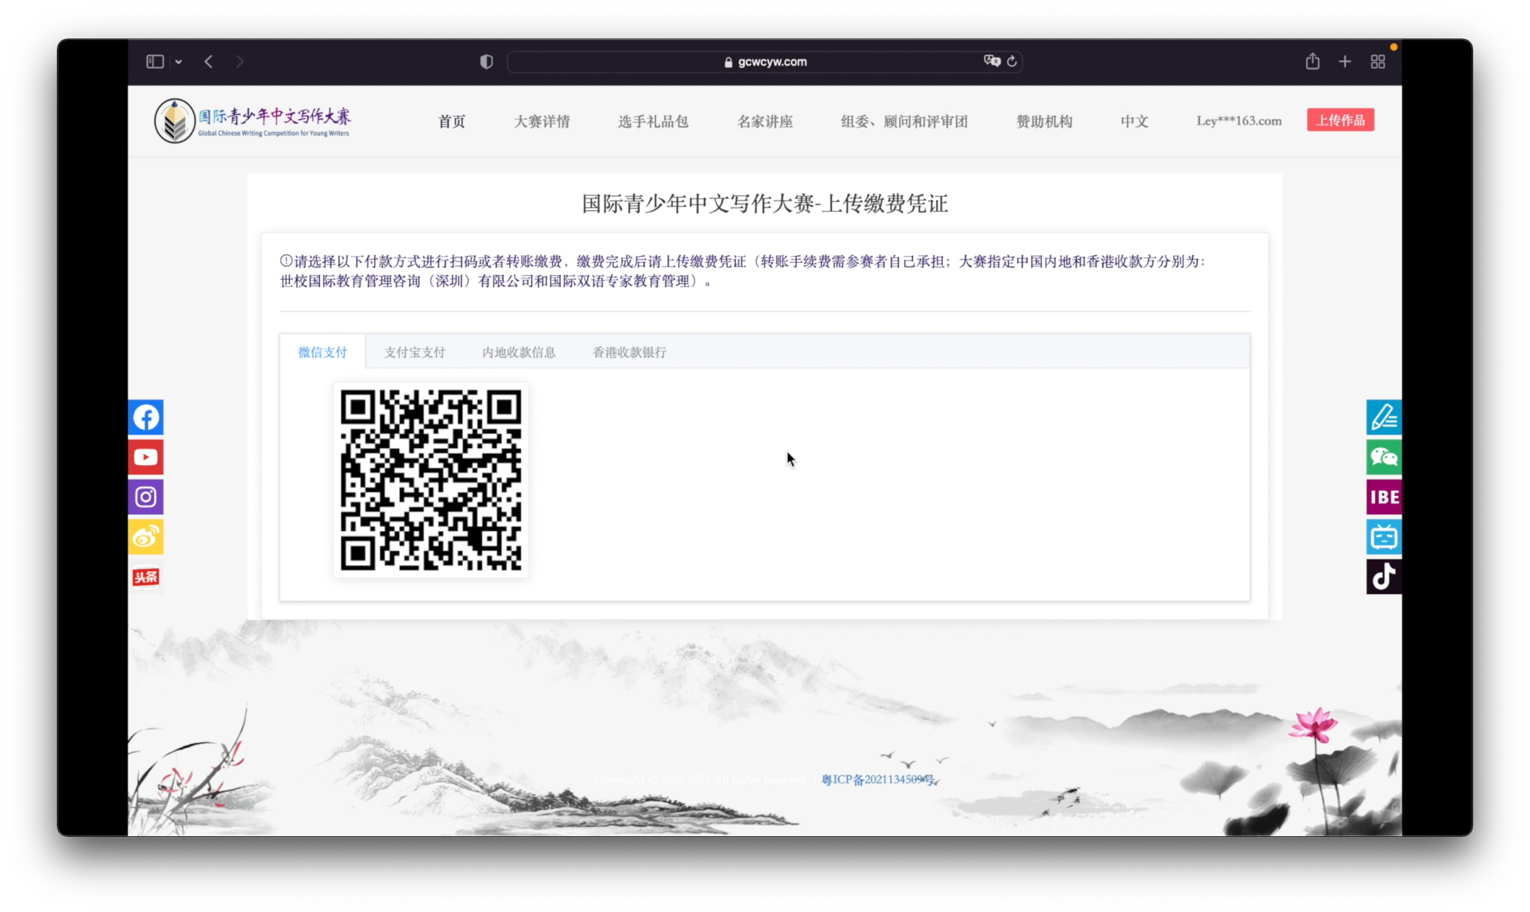Click the gcwcyw.com address bar
The height and width of the screenshot is (912, 1530).
coord(765,62)
